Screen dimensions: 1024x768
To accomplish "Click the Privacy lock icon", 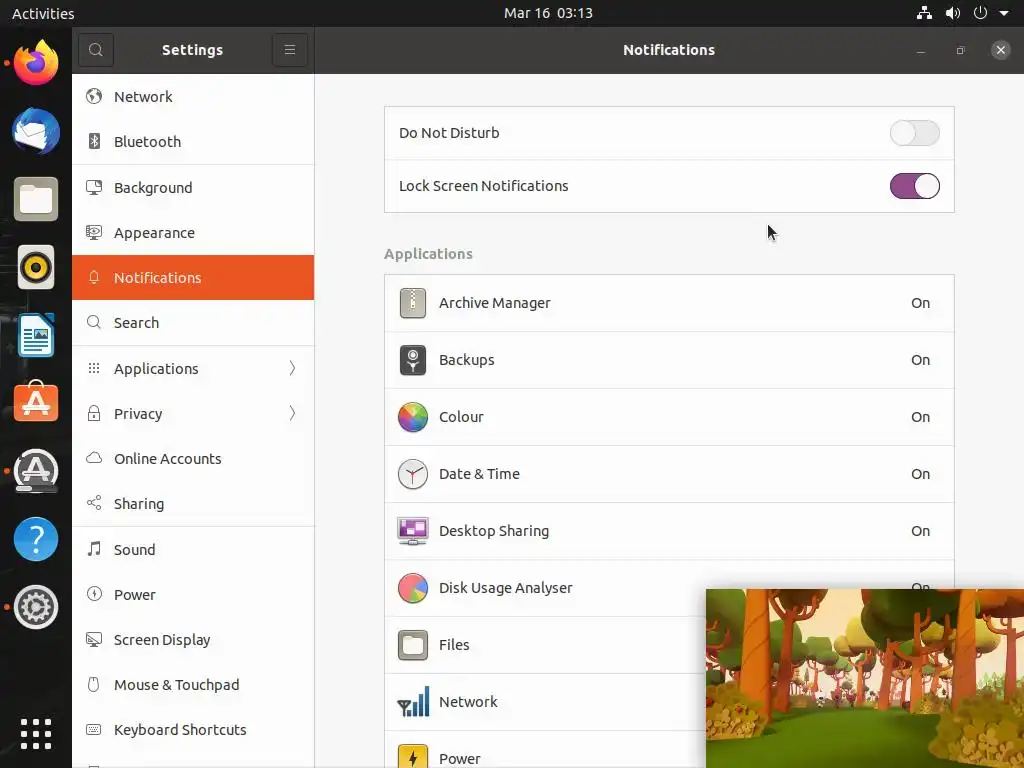I will click(x=94, y=413).
